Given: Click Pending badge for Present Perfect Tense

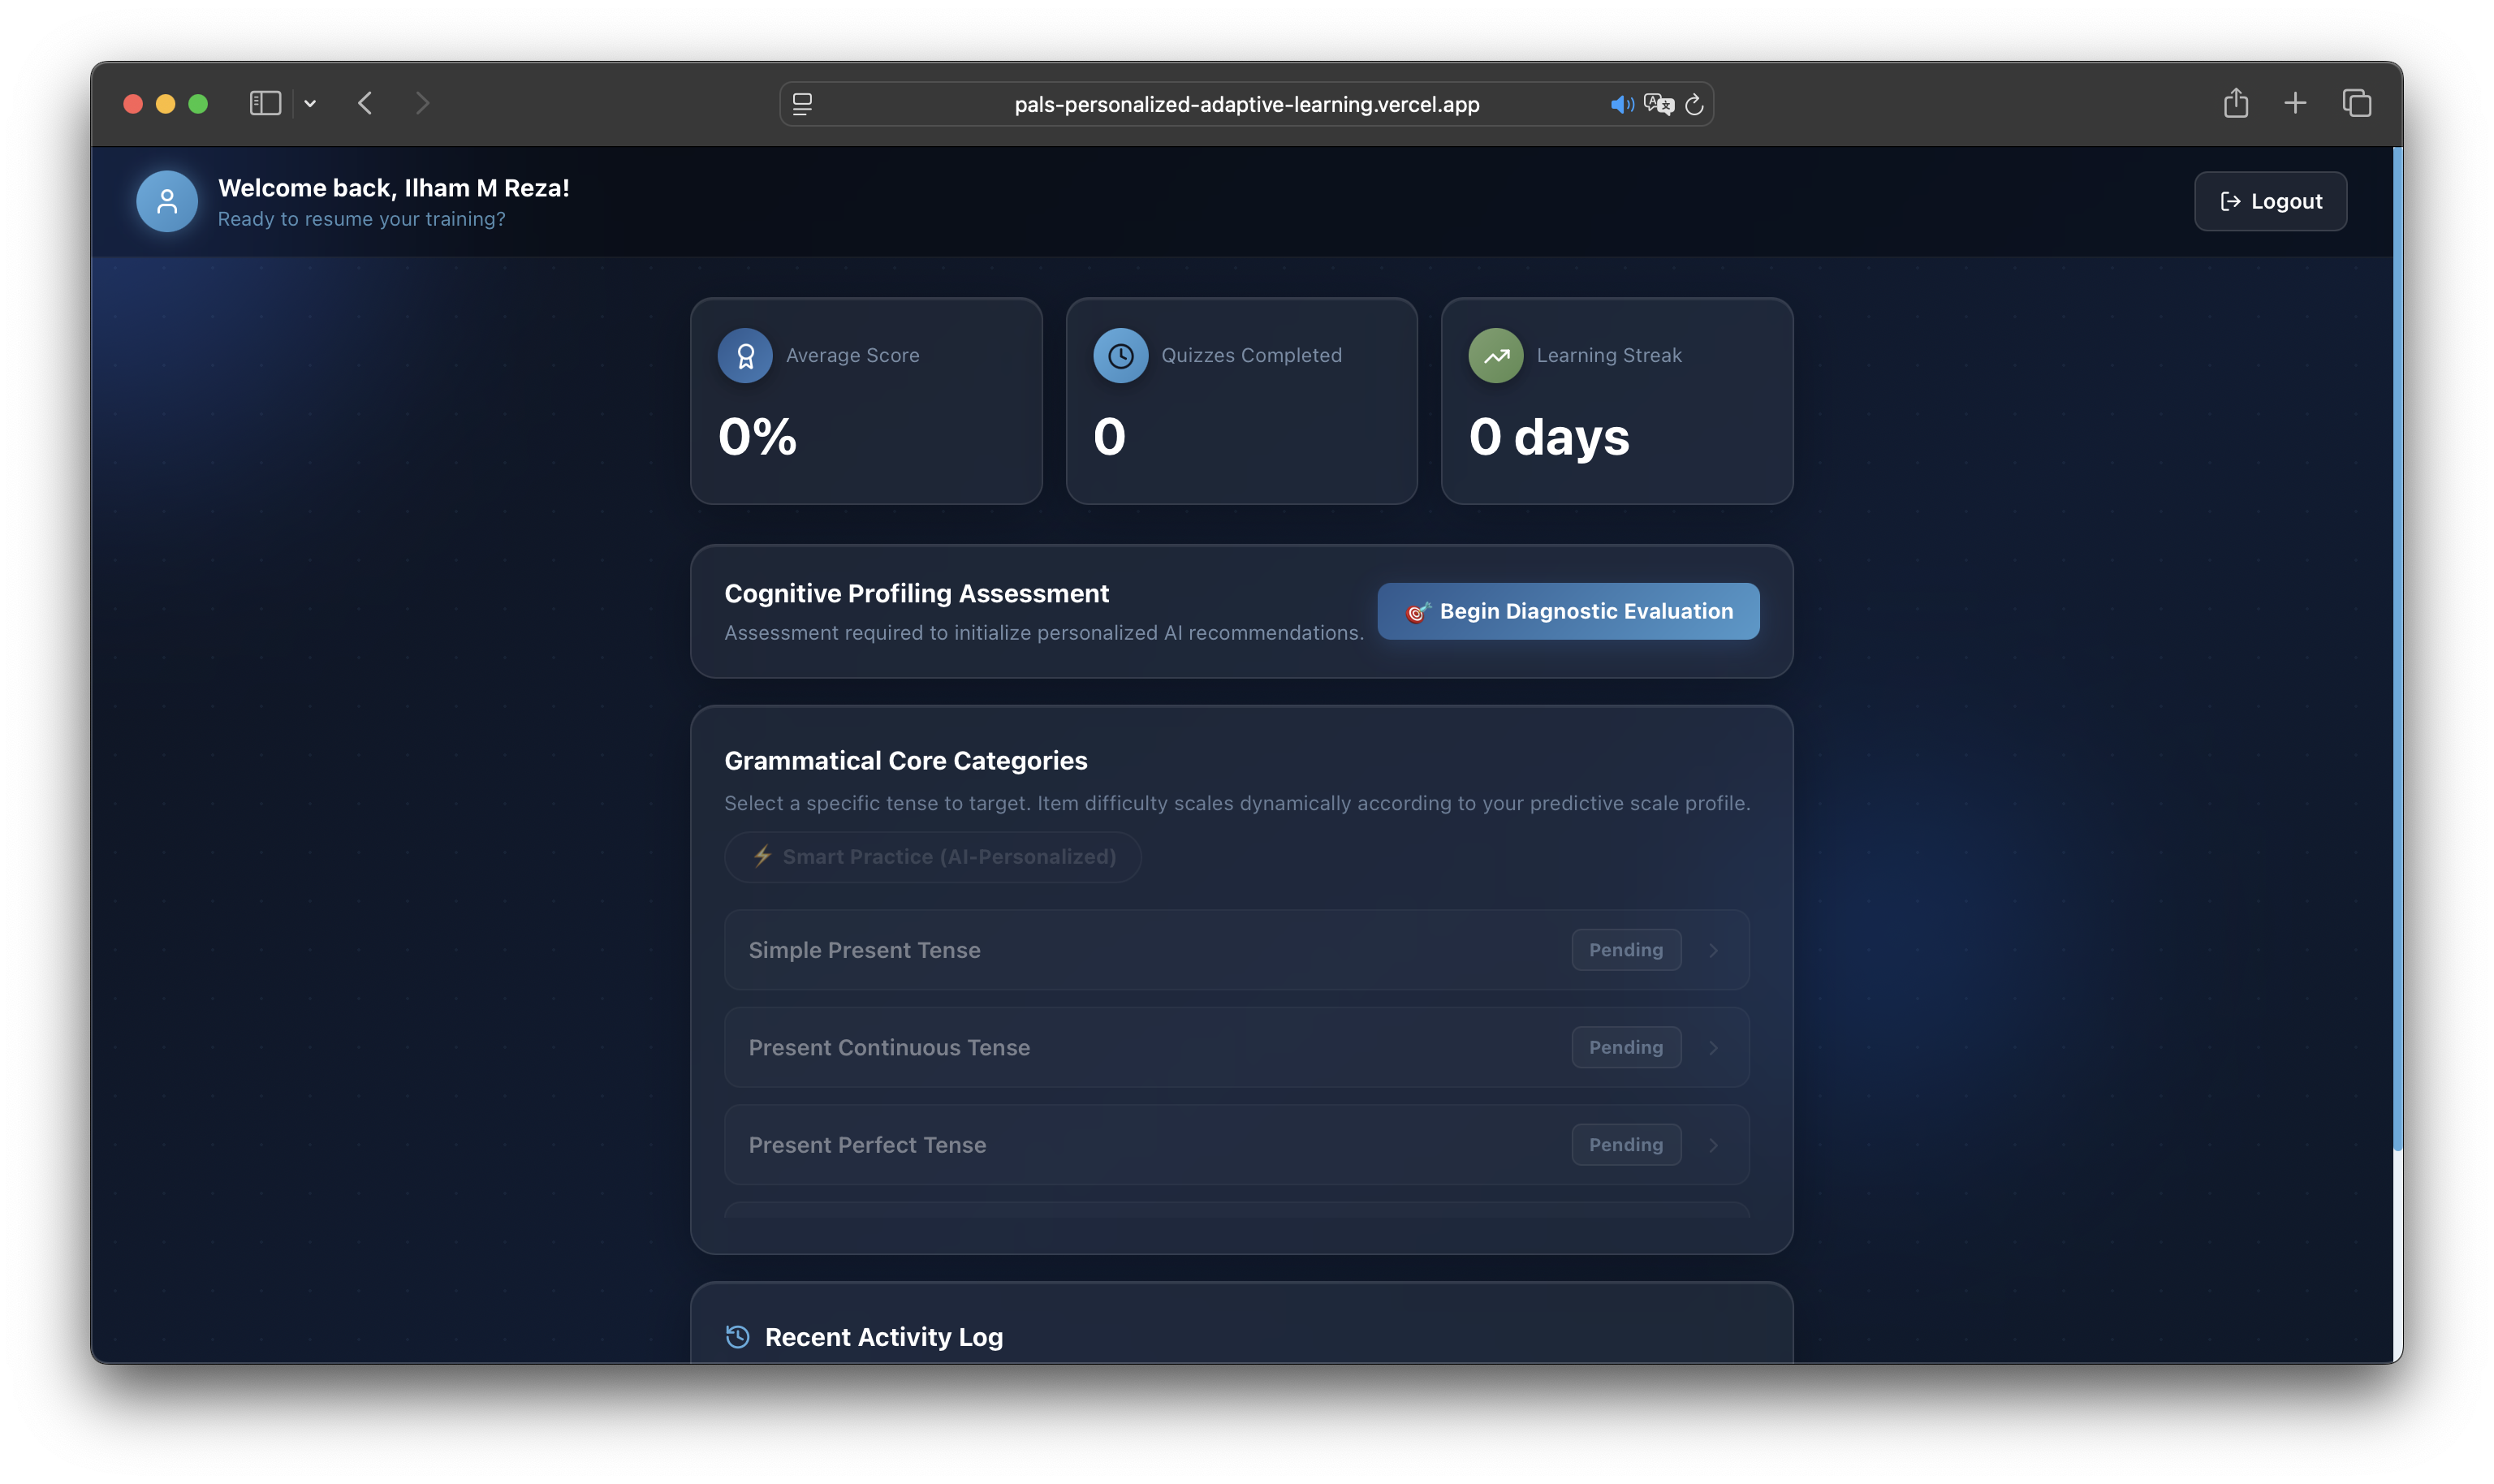Looking at the screenshot, I should click(x=1626, y=1145).
